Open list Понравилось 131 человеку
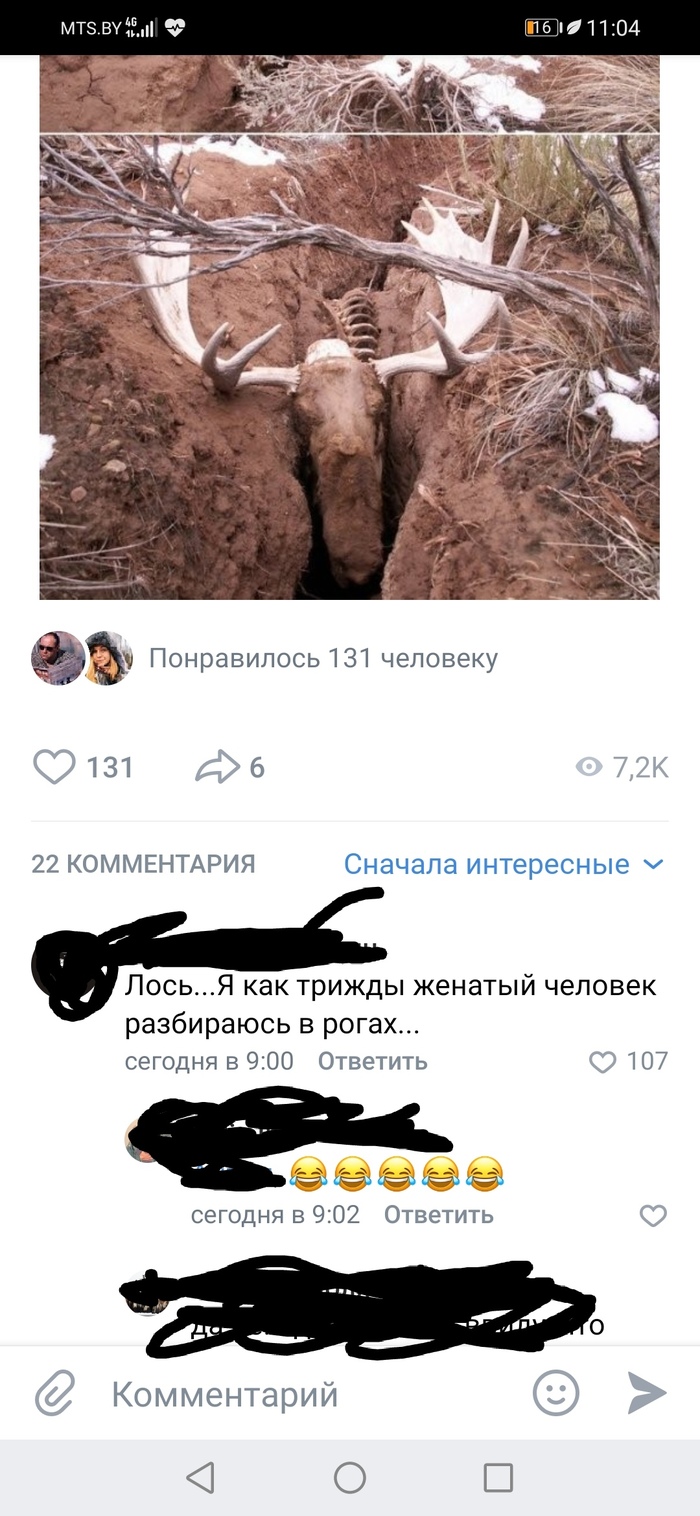The height and width of the screenshot is (1516, 700). 323,658
